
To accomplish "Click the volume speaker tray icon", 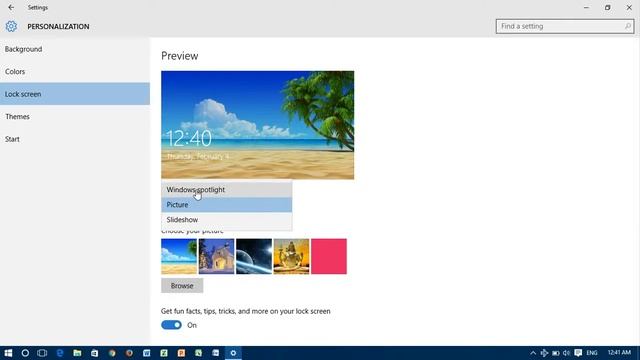I will pos(566,353).
